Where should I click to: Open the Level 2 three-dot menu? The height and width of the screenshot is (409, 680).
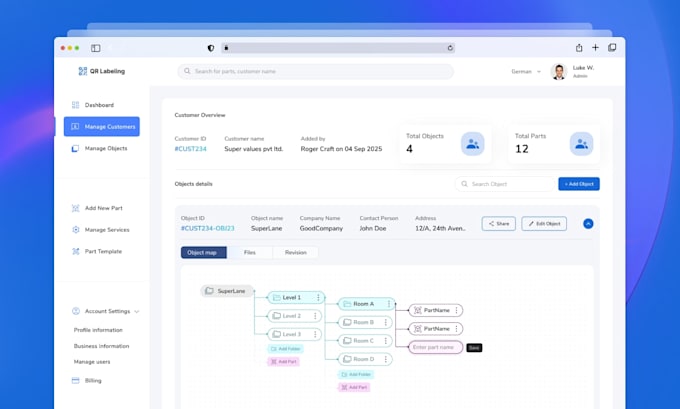click(x=315, y=316)
